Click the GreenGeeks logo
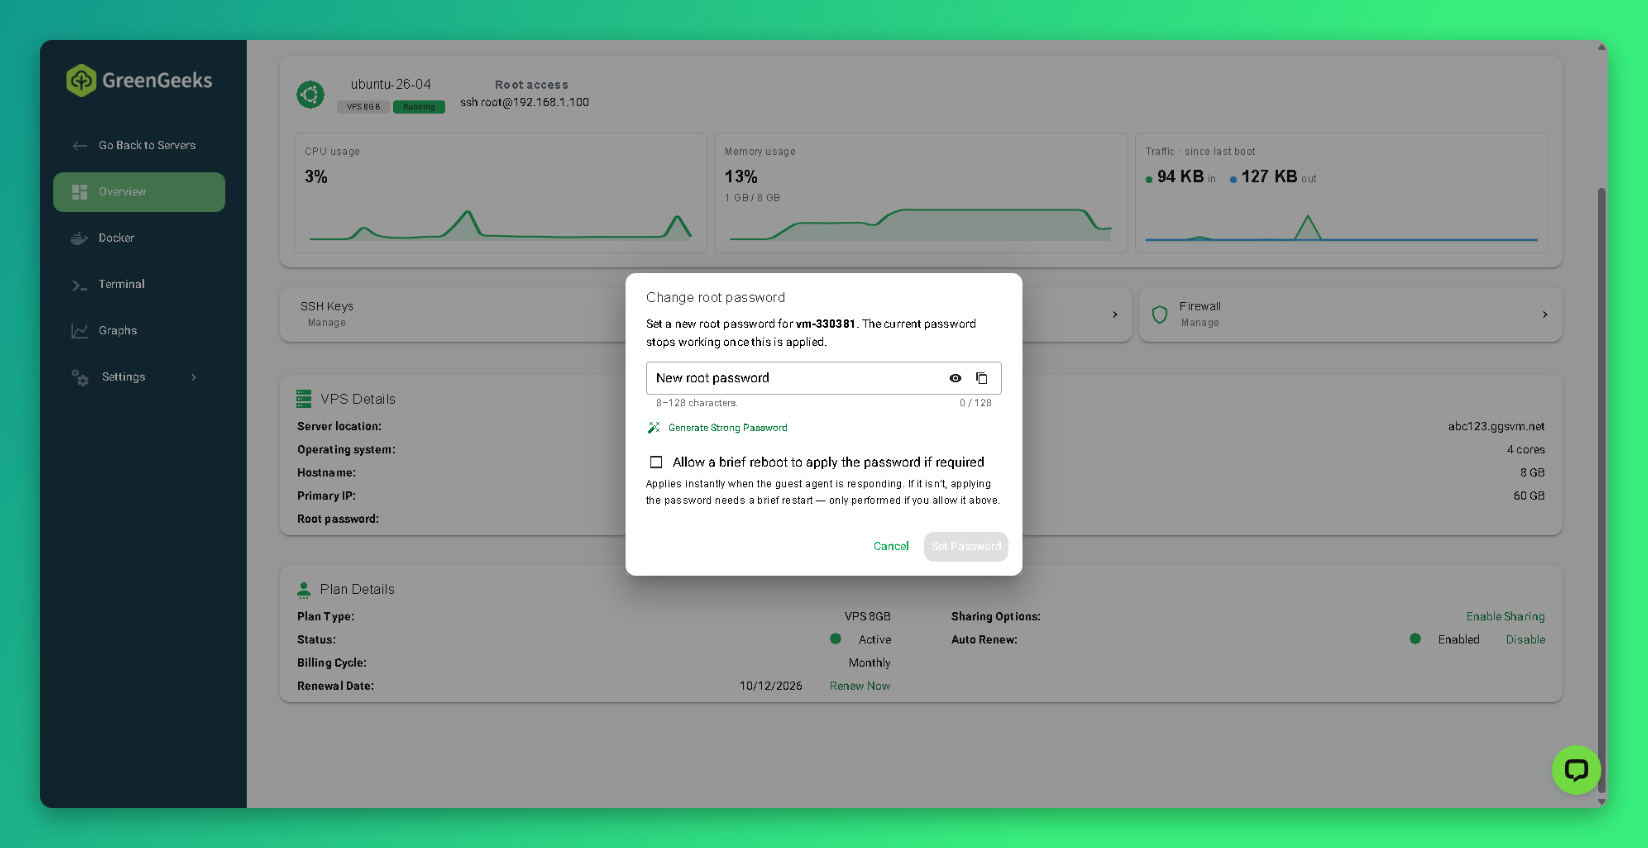The width and height of the screenshot is (1648, 848). tap(139, 80)
